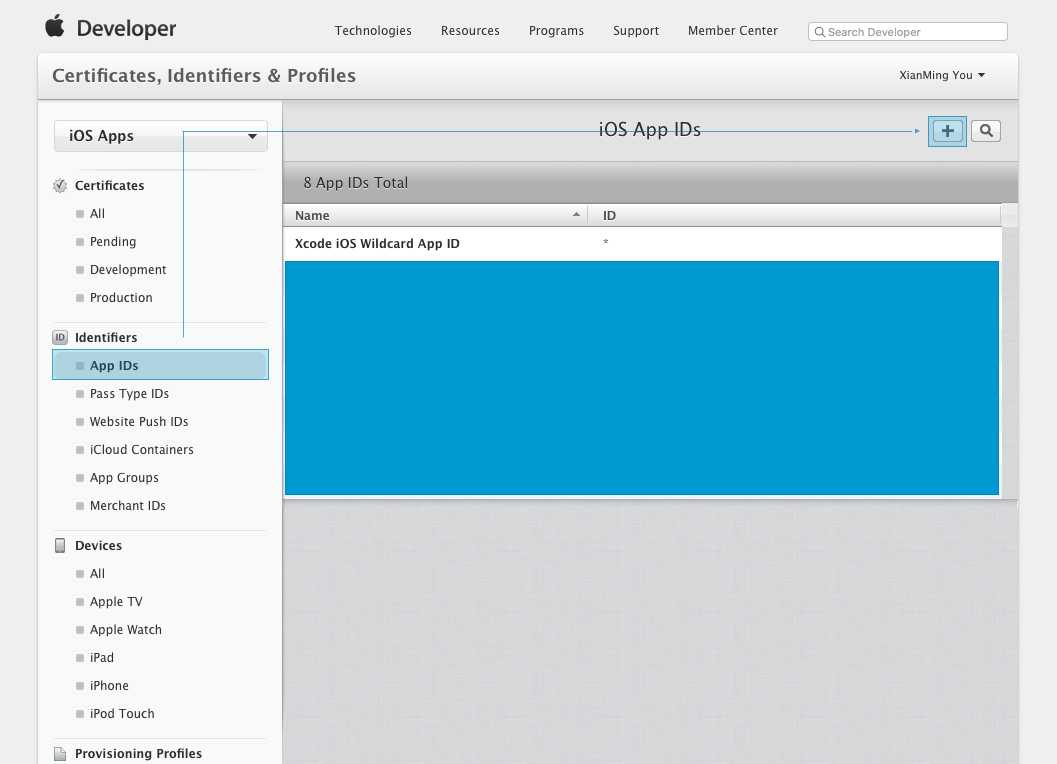Click the Devices section icon
This screenshot has width=1057, height=764.
pyautogui.click(x=60, y=546)
